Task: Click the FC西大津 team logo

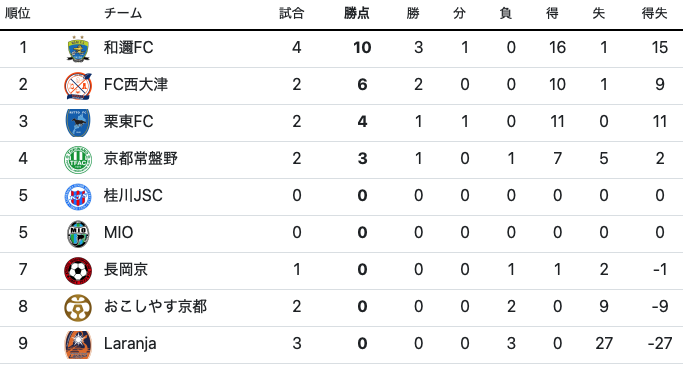Action: coord(78,86)
